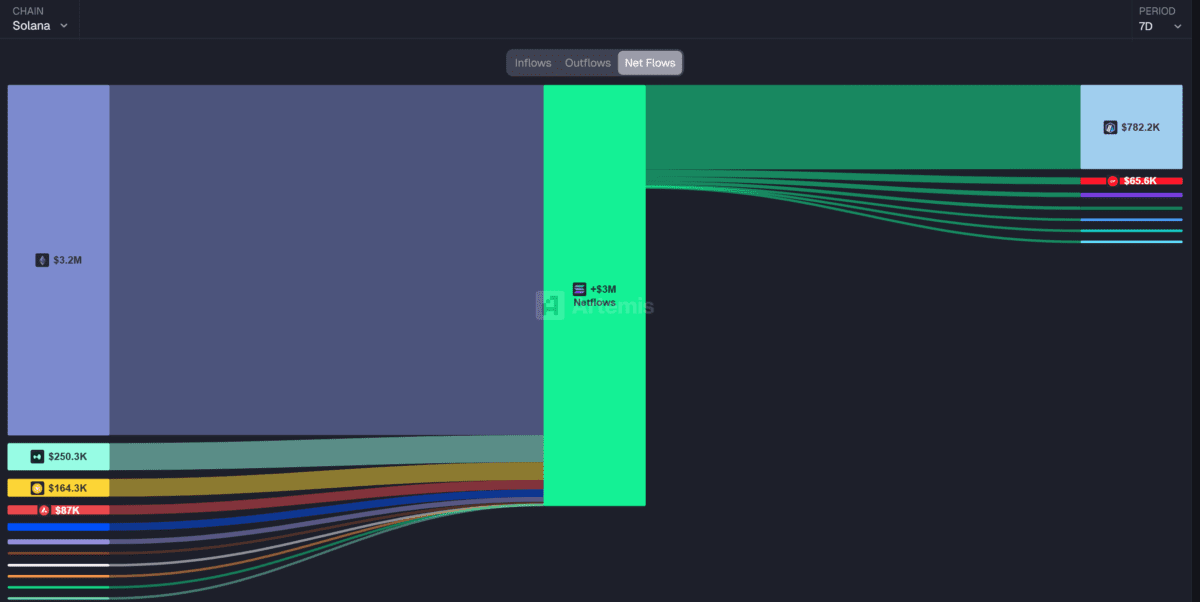
Task: Click the Arbitrum icon beside $782.2K
Action: 1110,128
